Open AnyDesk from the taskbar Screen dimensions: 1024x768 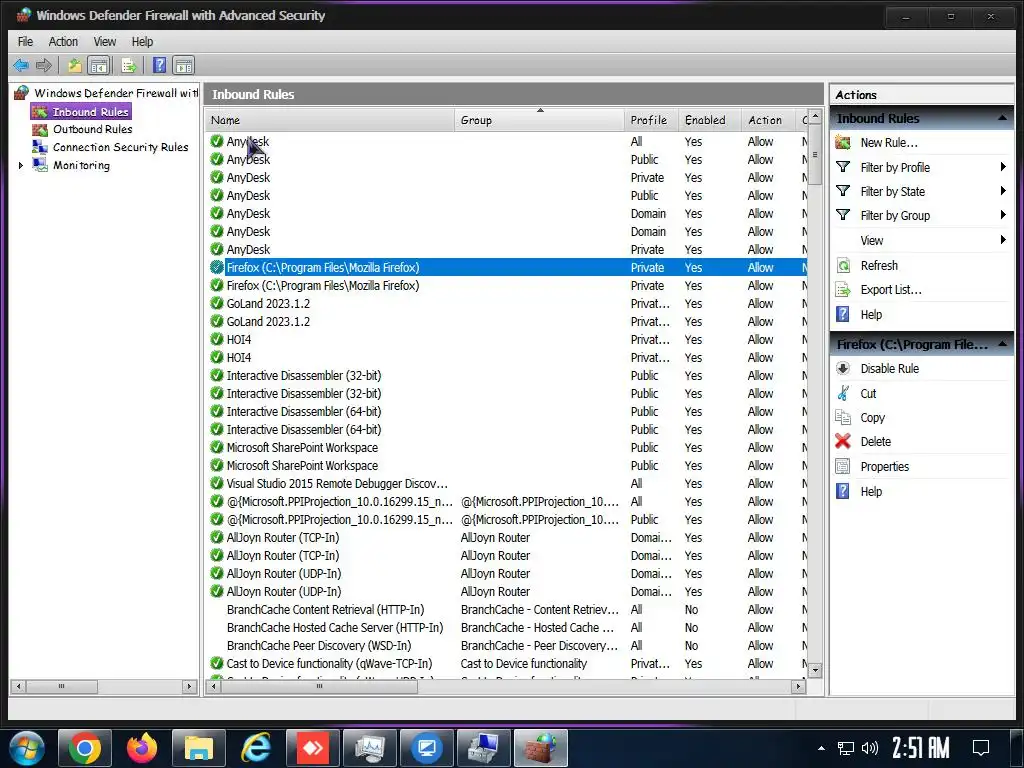(x=312, y=748)
